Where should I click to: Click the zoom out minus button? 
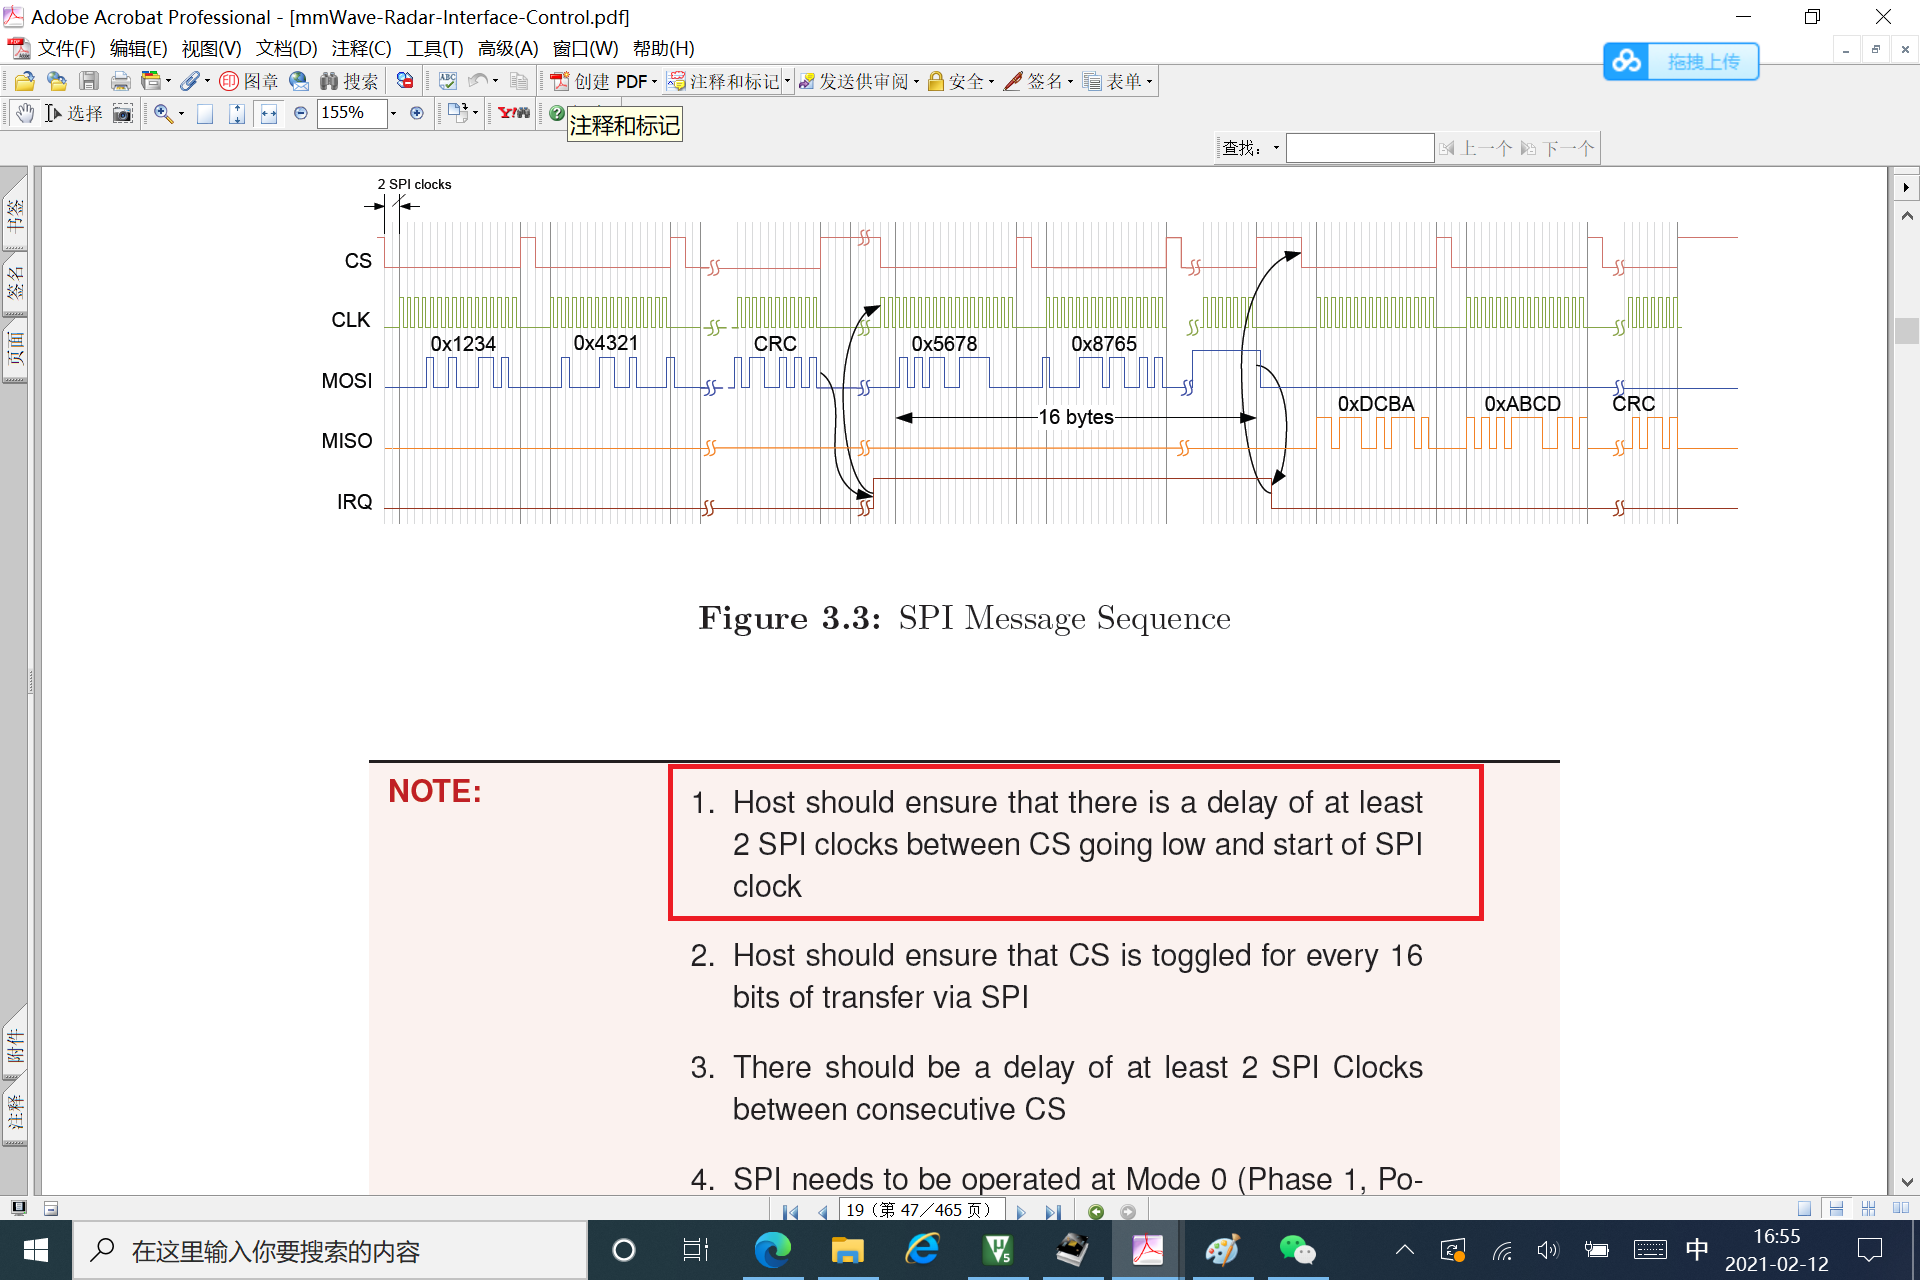point(301,113)
